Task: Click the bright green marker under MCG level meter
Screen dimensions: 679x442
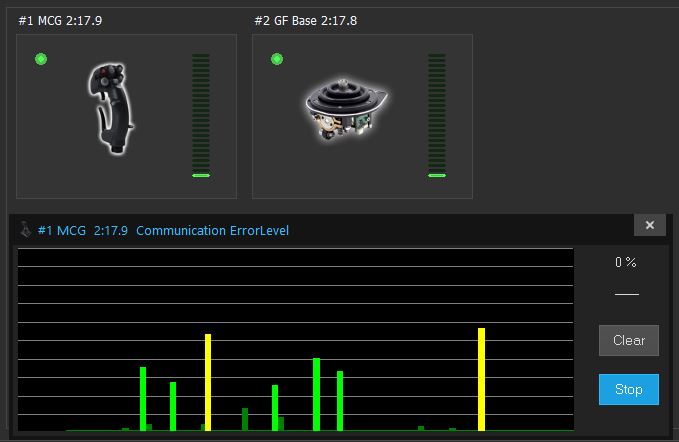Action: click(x=201, y=175)
